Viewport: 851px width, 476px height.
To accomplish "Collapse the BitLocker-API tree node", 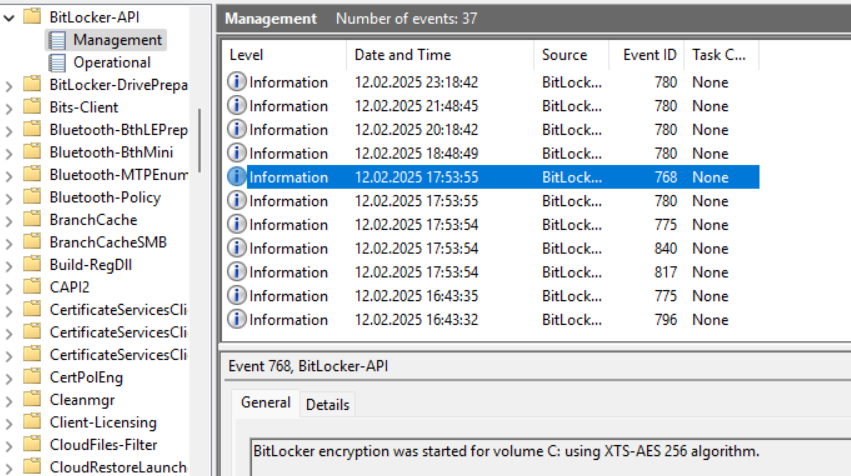I will point(9,18).
